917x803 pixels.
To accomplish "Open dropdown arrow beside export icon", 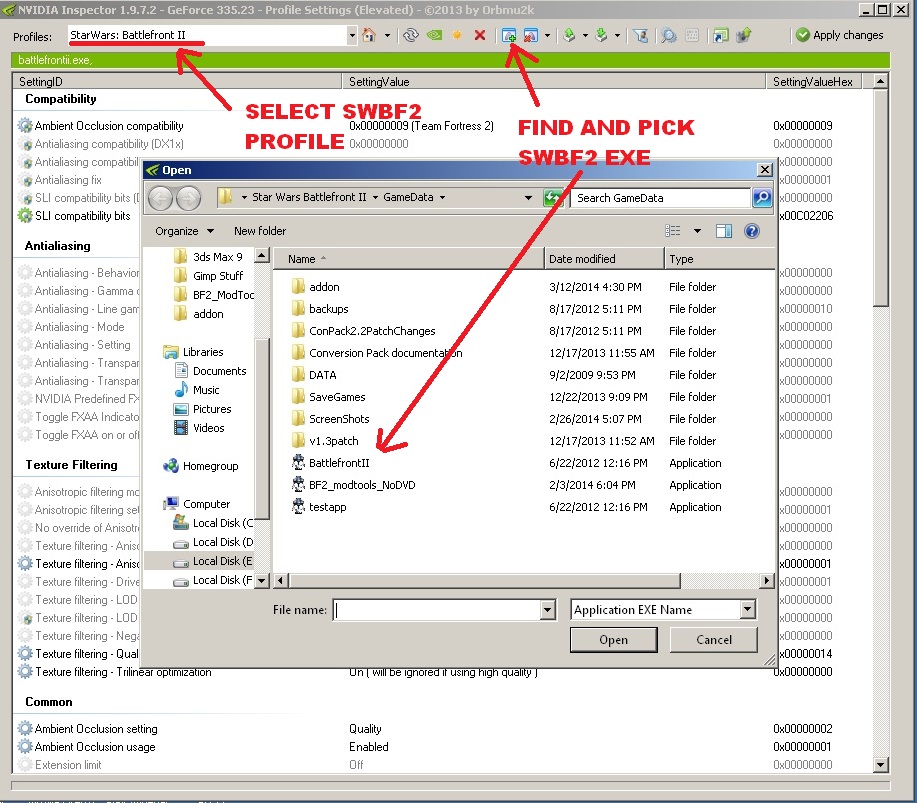I will [585, 36].
